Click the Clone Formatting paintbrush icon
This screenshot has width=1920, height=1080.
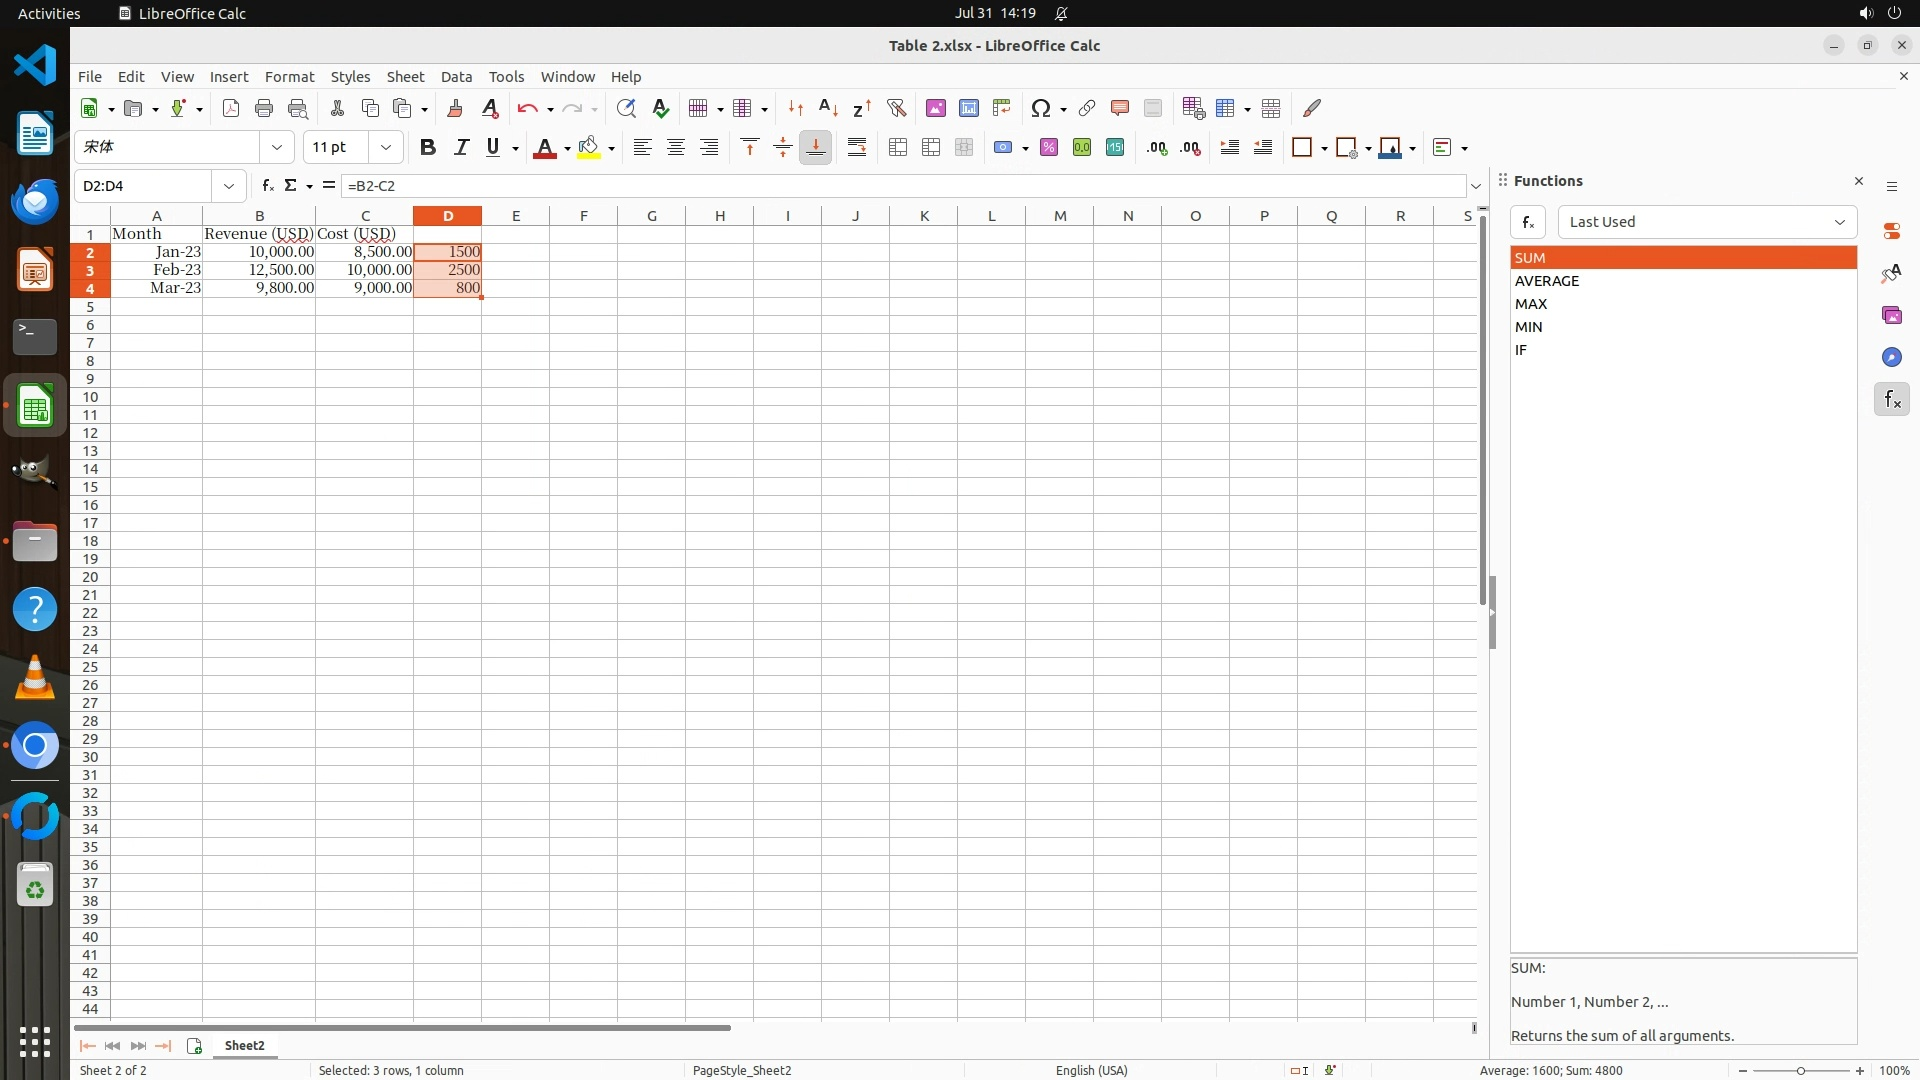(x=455, y=108)
